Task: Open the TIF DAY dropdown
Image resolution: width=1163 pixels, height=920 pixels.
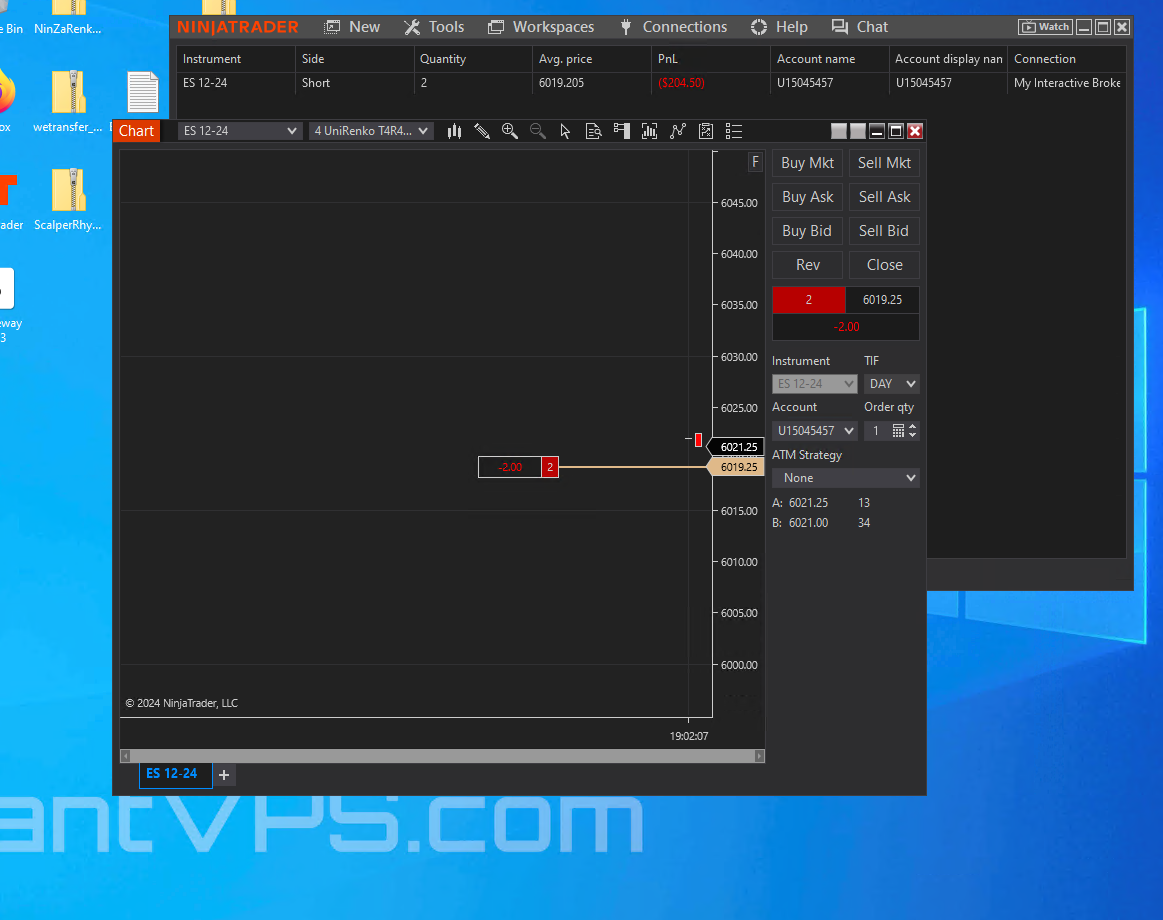Action: (x=892, y=384)
